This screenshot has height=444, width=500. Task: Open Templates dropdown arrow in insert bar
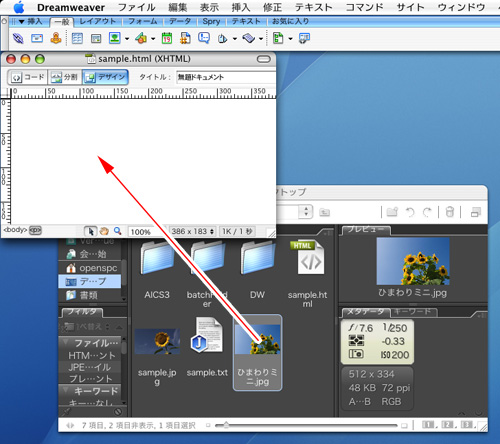pos(290,39)
